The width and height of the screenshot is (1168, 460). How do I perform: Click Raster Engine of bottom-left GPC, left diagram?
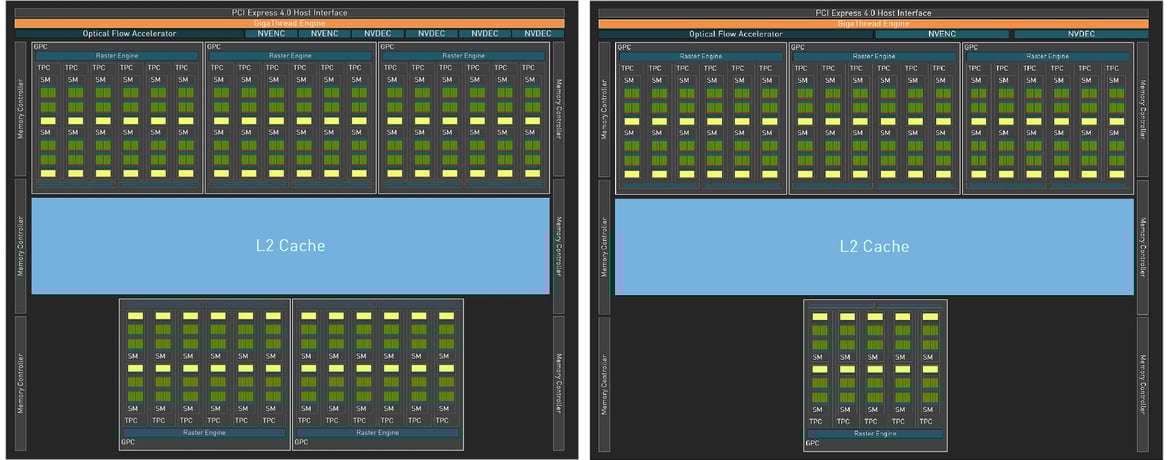point(204,432)
